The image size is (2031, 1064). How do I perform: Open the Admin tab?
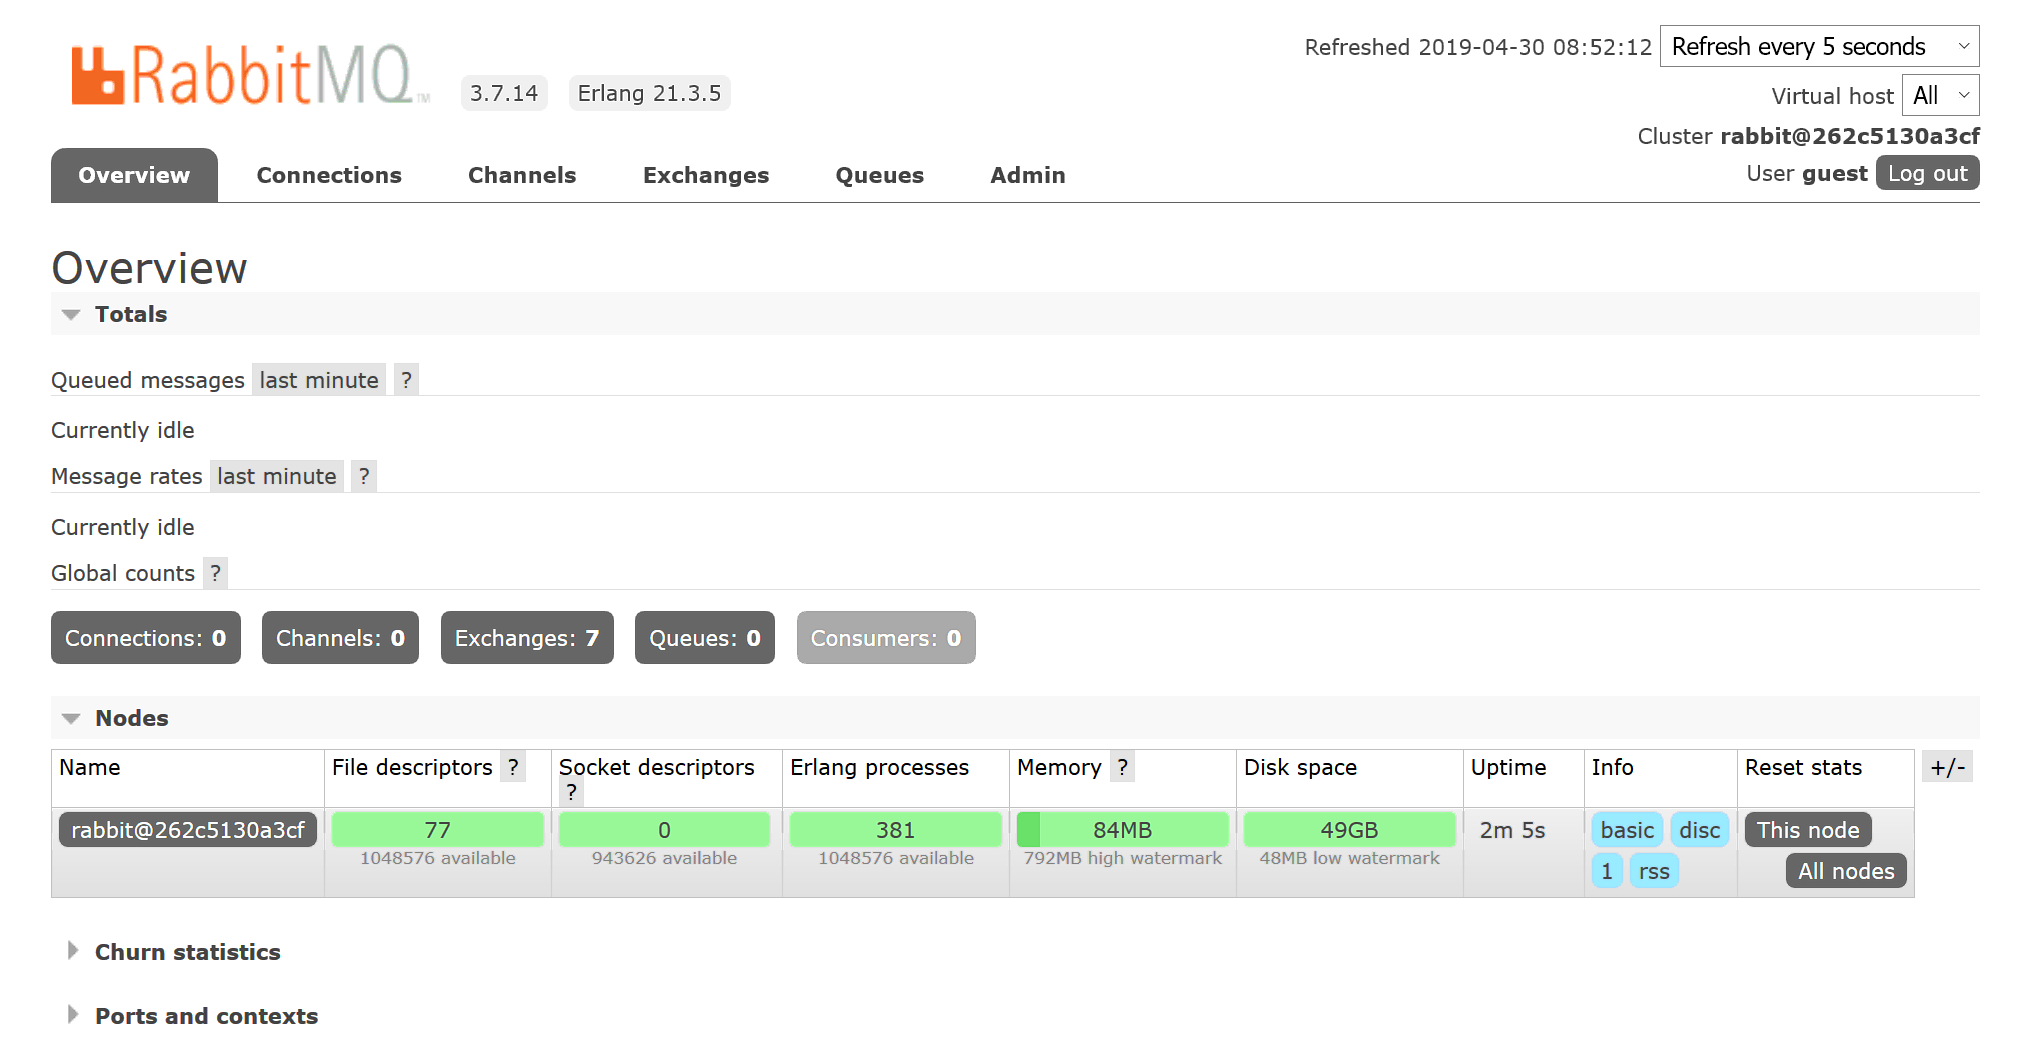(x=1028, y=175)
